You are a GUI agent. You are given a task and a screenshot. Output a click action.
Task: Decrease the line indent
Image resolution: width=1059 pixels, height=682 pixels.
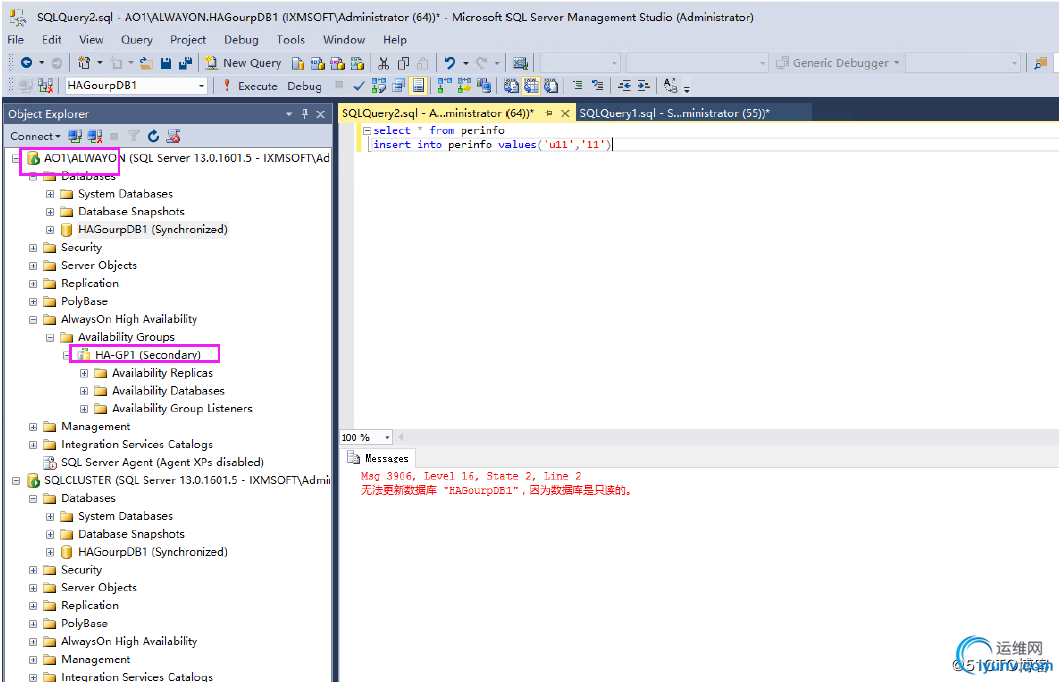(624, 86)
